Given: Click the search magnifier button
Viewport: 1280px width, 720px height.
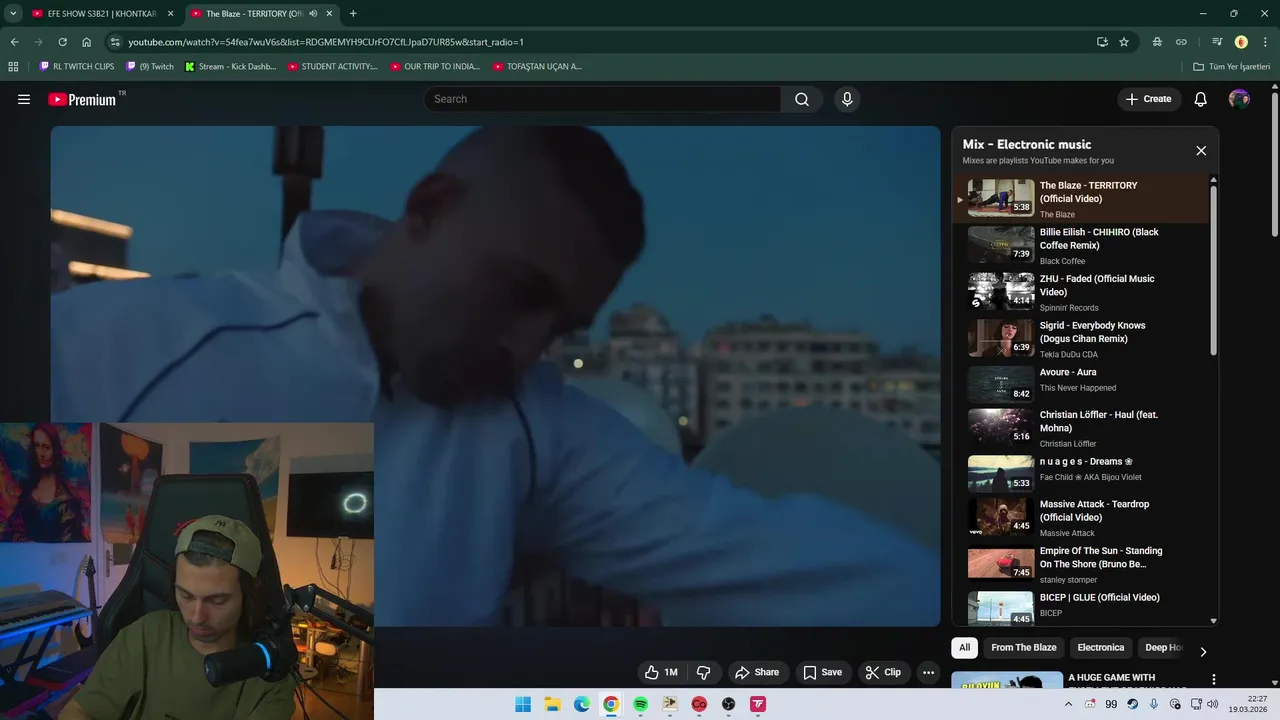Looking at the screenshot, I should click(802, 99).
